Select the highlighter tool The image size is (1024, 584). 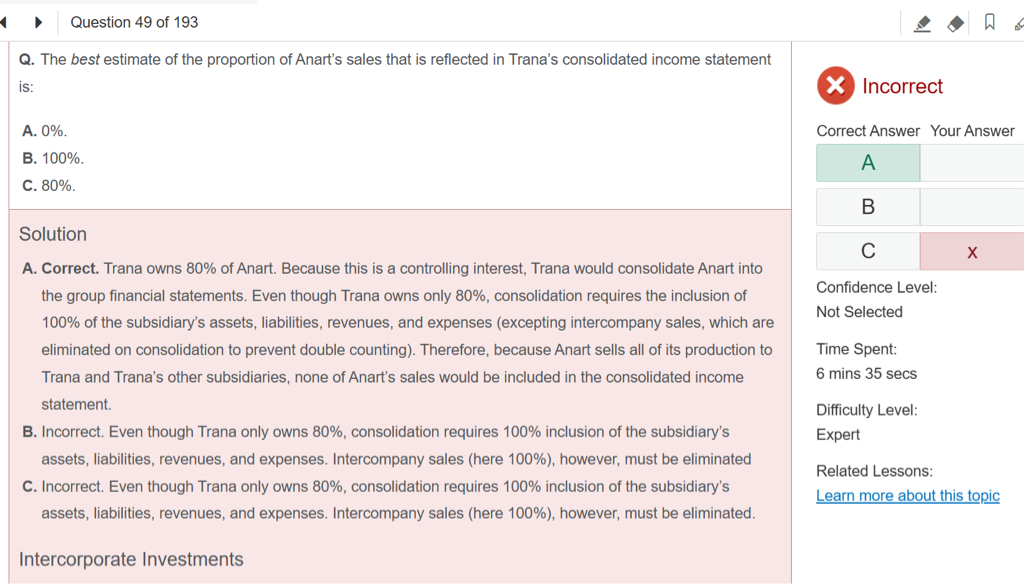tap(922, 22)
